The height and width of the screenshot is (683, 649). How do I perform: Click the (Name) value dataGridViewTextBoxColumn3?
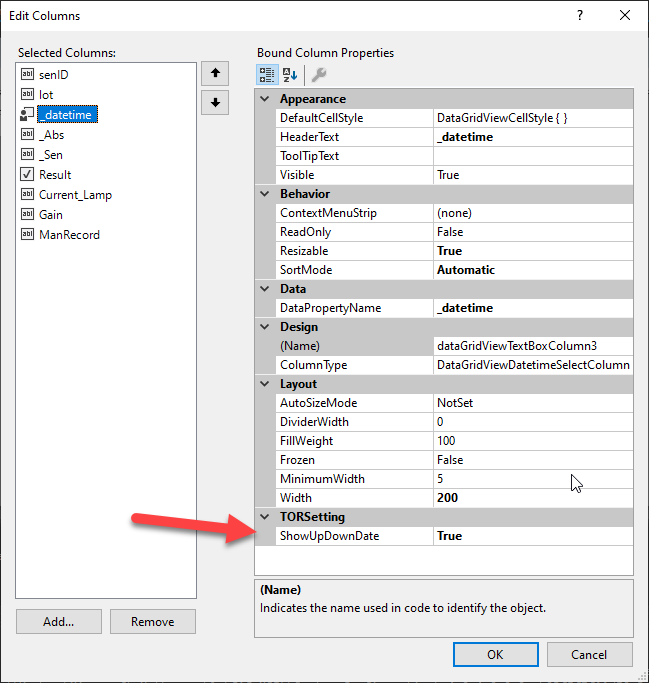tap(533, 346)
